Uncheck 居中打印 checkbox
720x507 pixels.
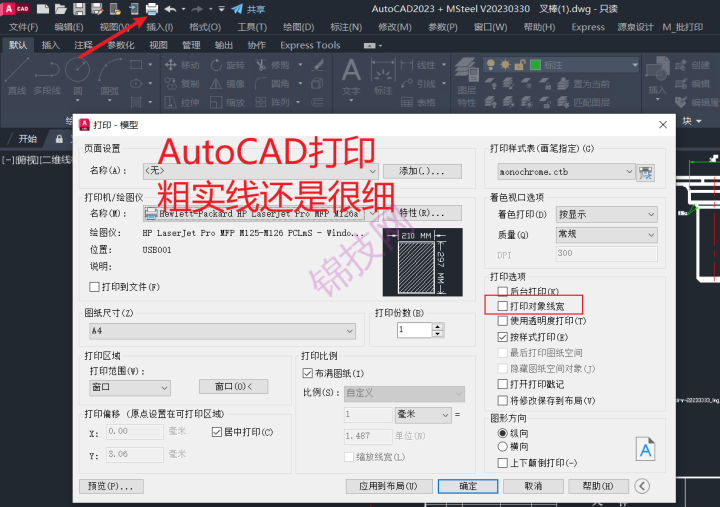click(x=217, y=432)
